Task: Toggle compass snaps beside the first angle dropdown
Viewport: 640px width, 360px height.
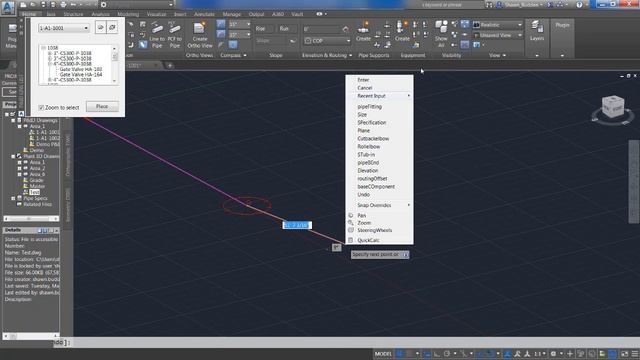Action: point(221,24)
